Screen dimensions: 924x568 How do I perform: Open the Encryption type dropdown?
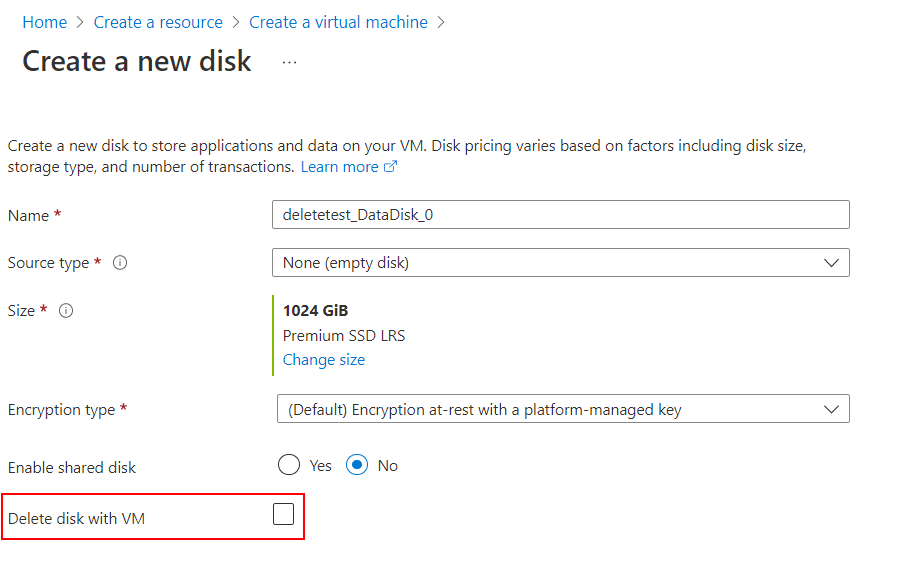tap(563, 409)
